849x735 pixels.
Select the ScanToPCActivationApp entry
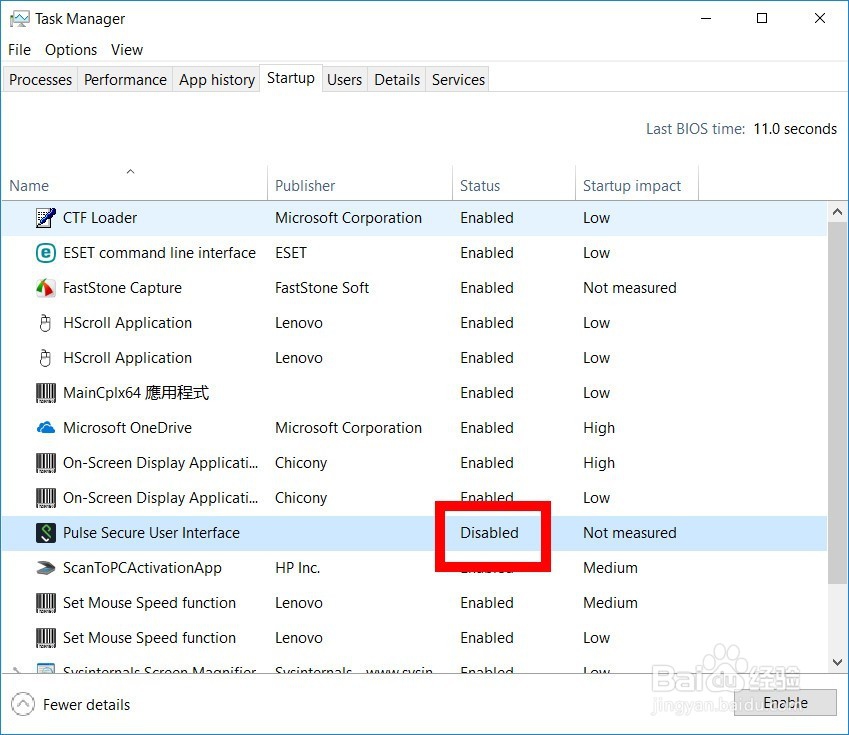click(142, 568)
